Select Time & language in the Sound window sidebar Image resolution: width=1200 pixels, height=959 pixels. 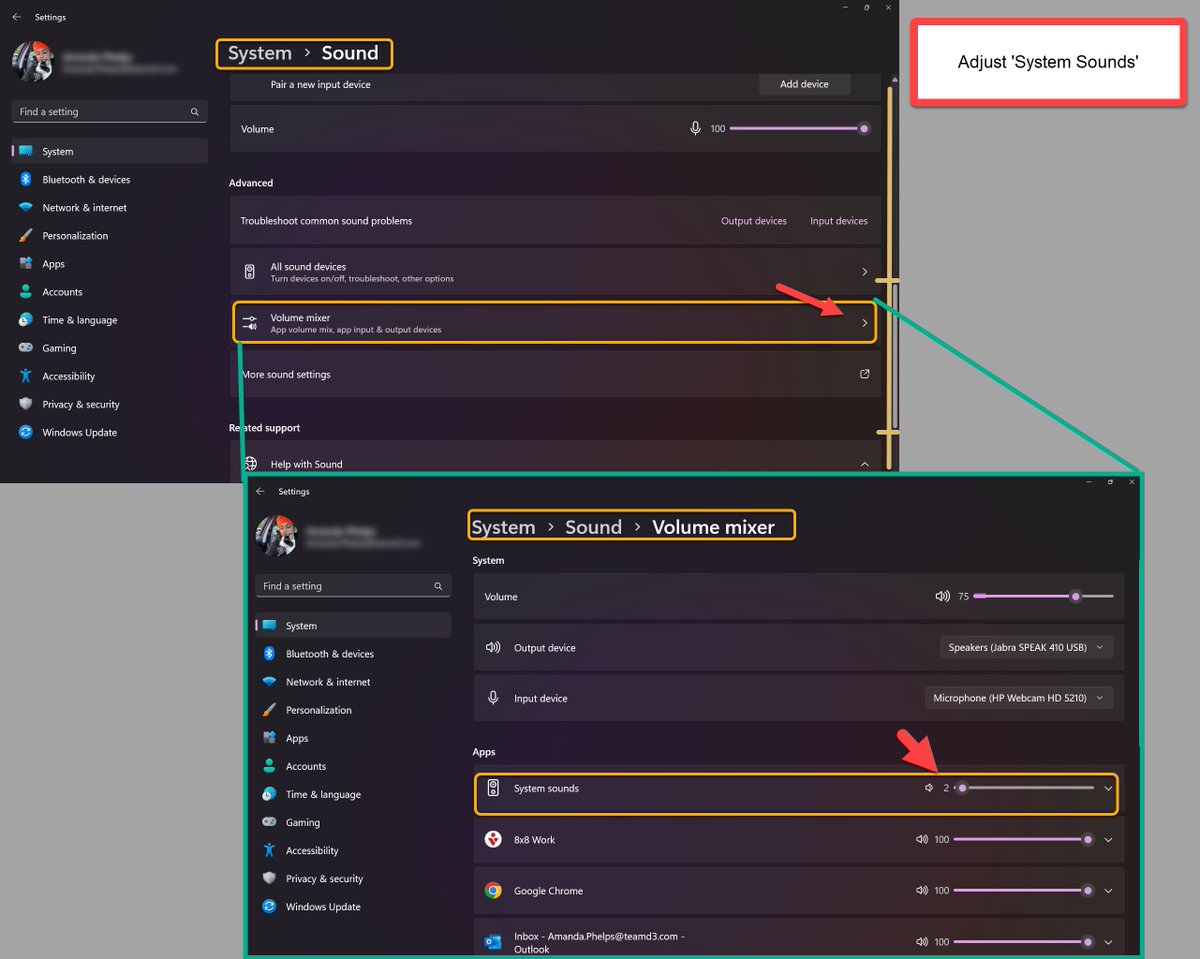tap(110, 320)
